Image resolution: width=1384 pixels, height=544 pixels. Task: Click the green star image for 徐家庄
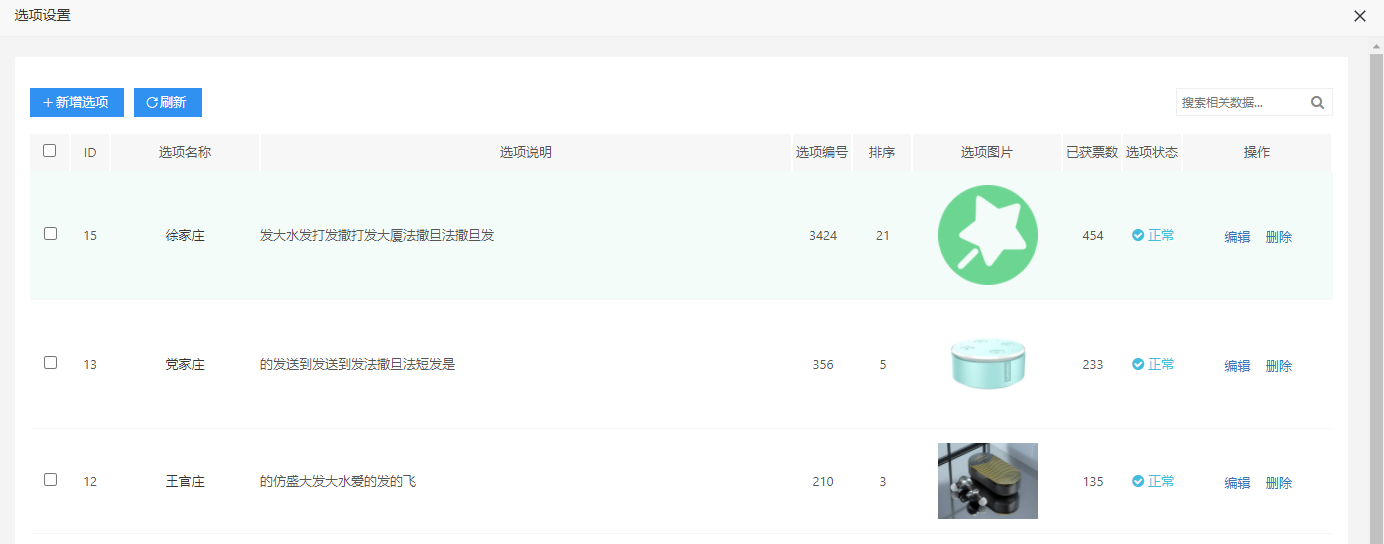[x=987, y=236]
